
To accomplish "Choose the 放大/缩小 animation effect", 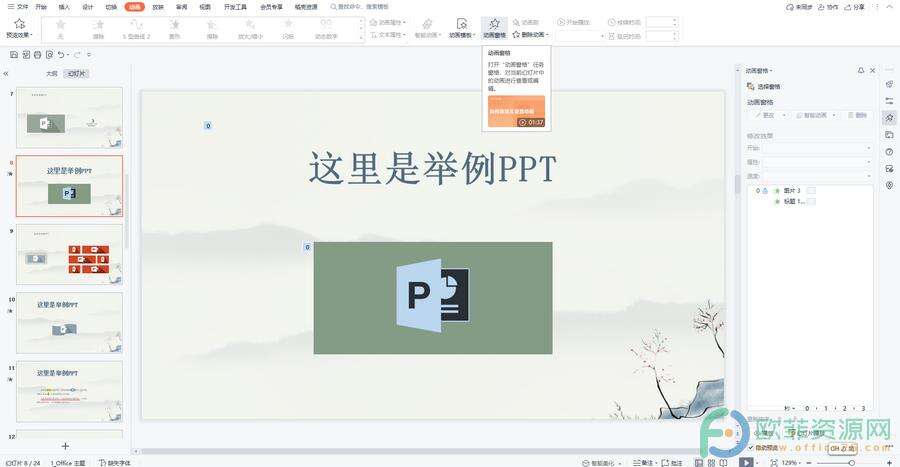I will point(250,29).
